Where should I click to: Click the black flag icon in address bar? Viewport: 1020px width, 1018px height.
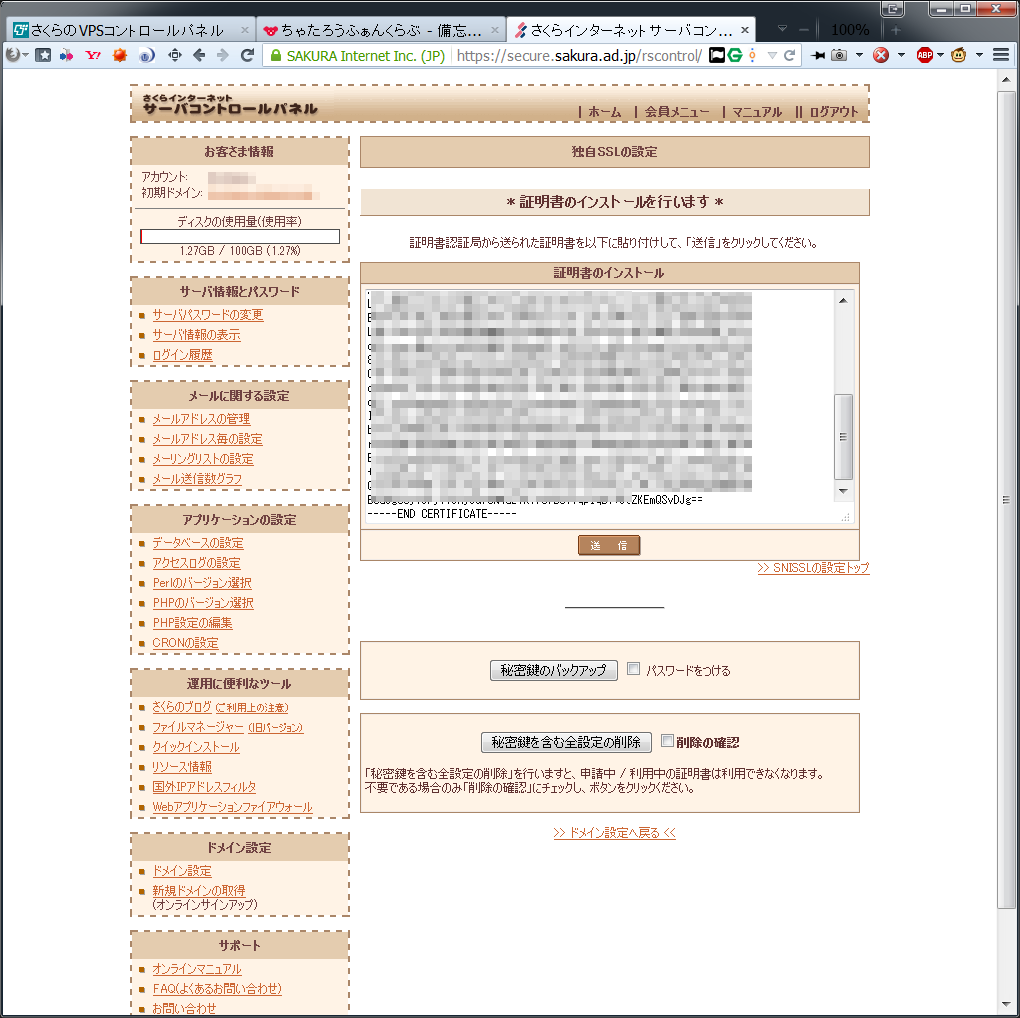(x=717, y=55)
